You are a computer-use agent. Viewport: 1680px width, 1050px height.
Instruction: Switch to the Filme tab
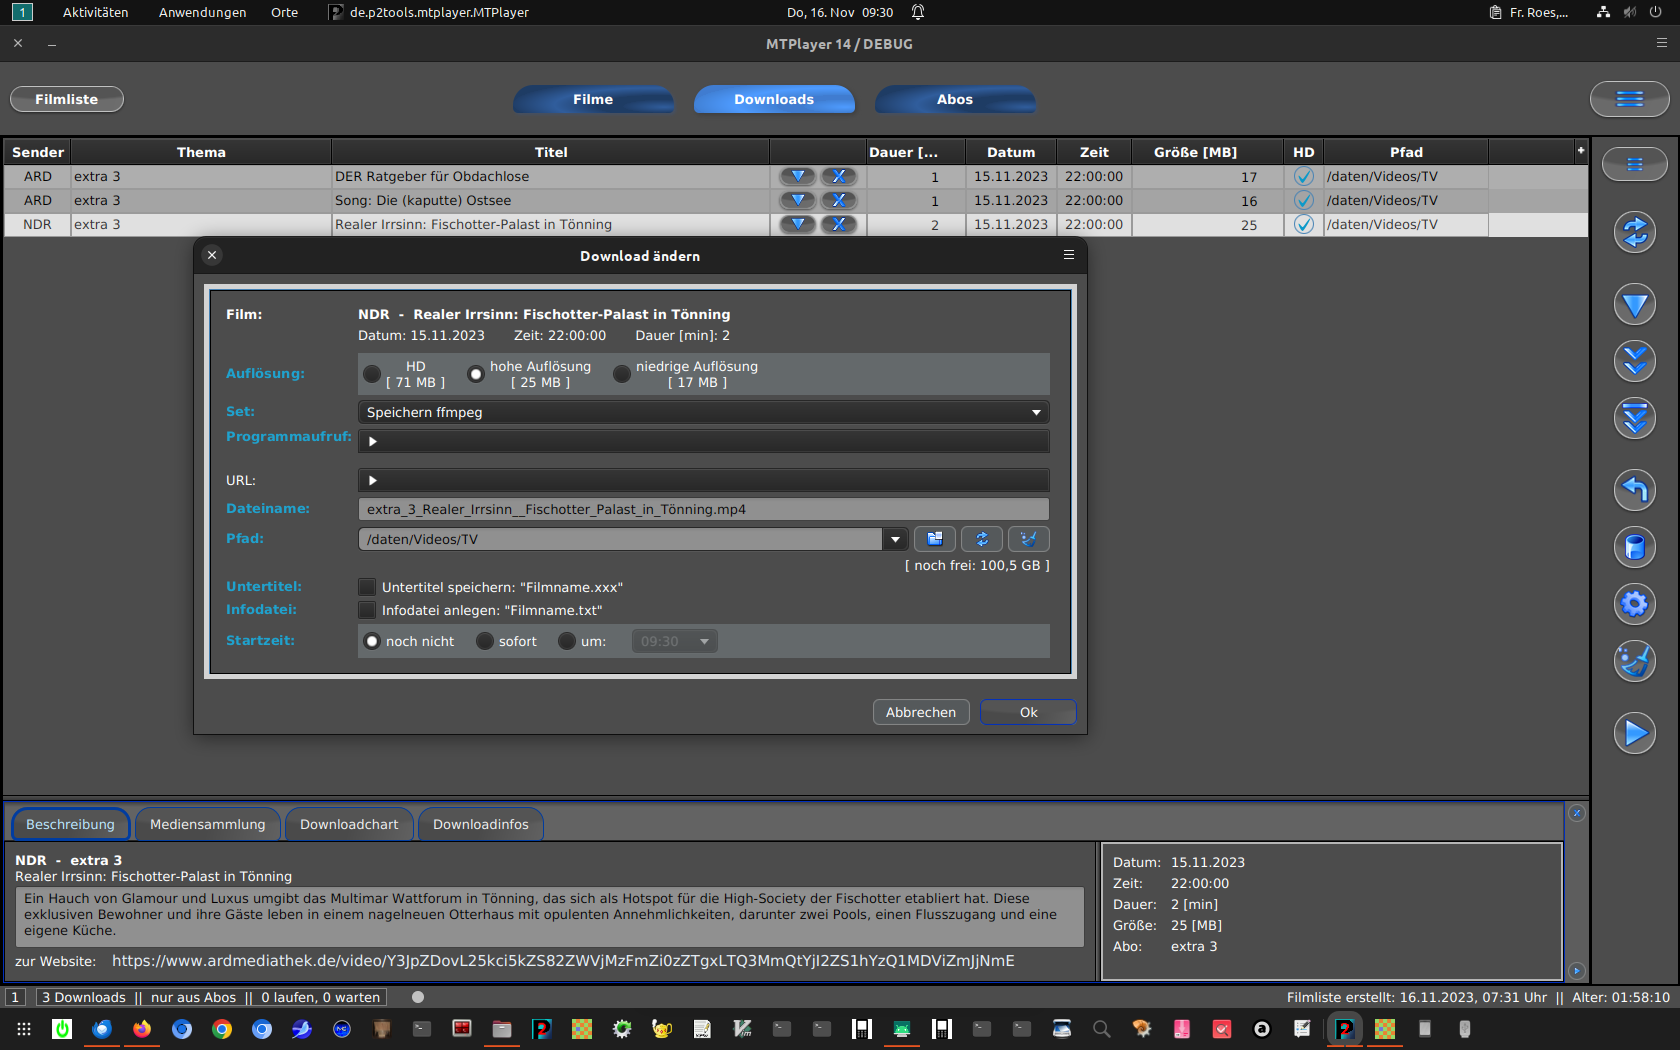click(593, 99)
